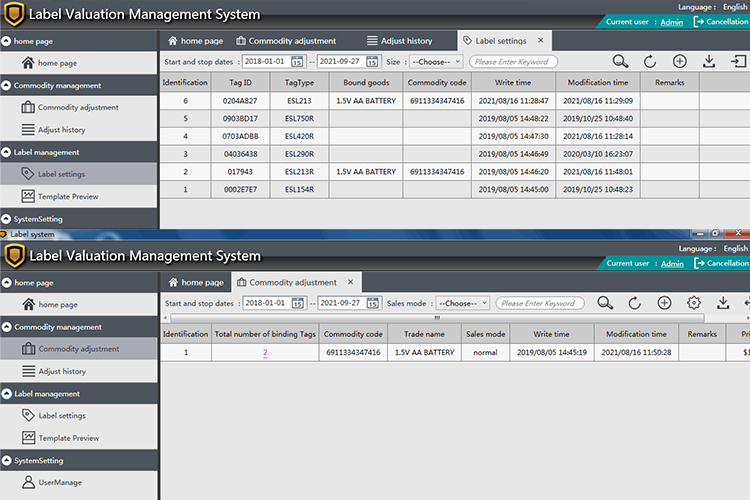This screenshot has width=750, height=500.
Task: Open end date calendar beside Sales mode filter
Action: coord(372,303)
